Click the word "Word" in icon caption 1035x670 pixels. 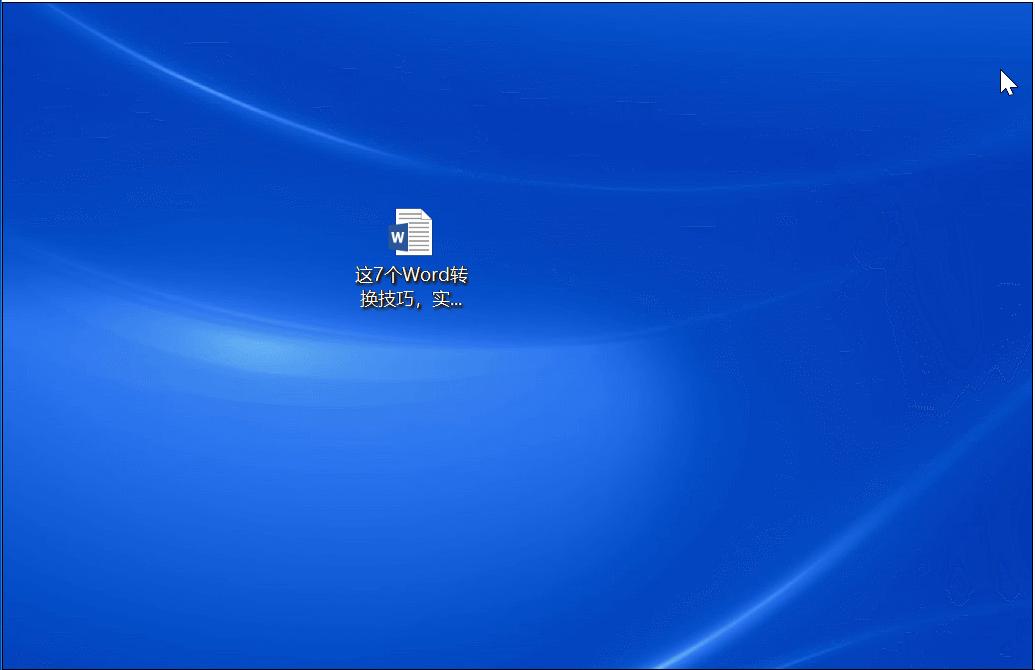(425, 275)
